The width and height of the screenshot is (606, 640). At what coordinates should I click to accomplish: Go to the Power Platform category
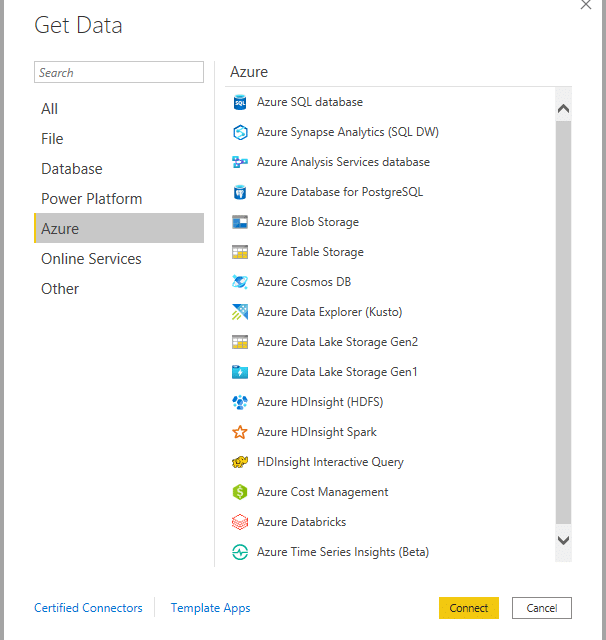pos(92,199)
